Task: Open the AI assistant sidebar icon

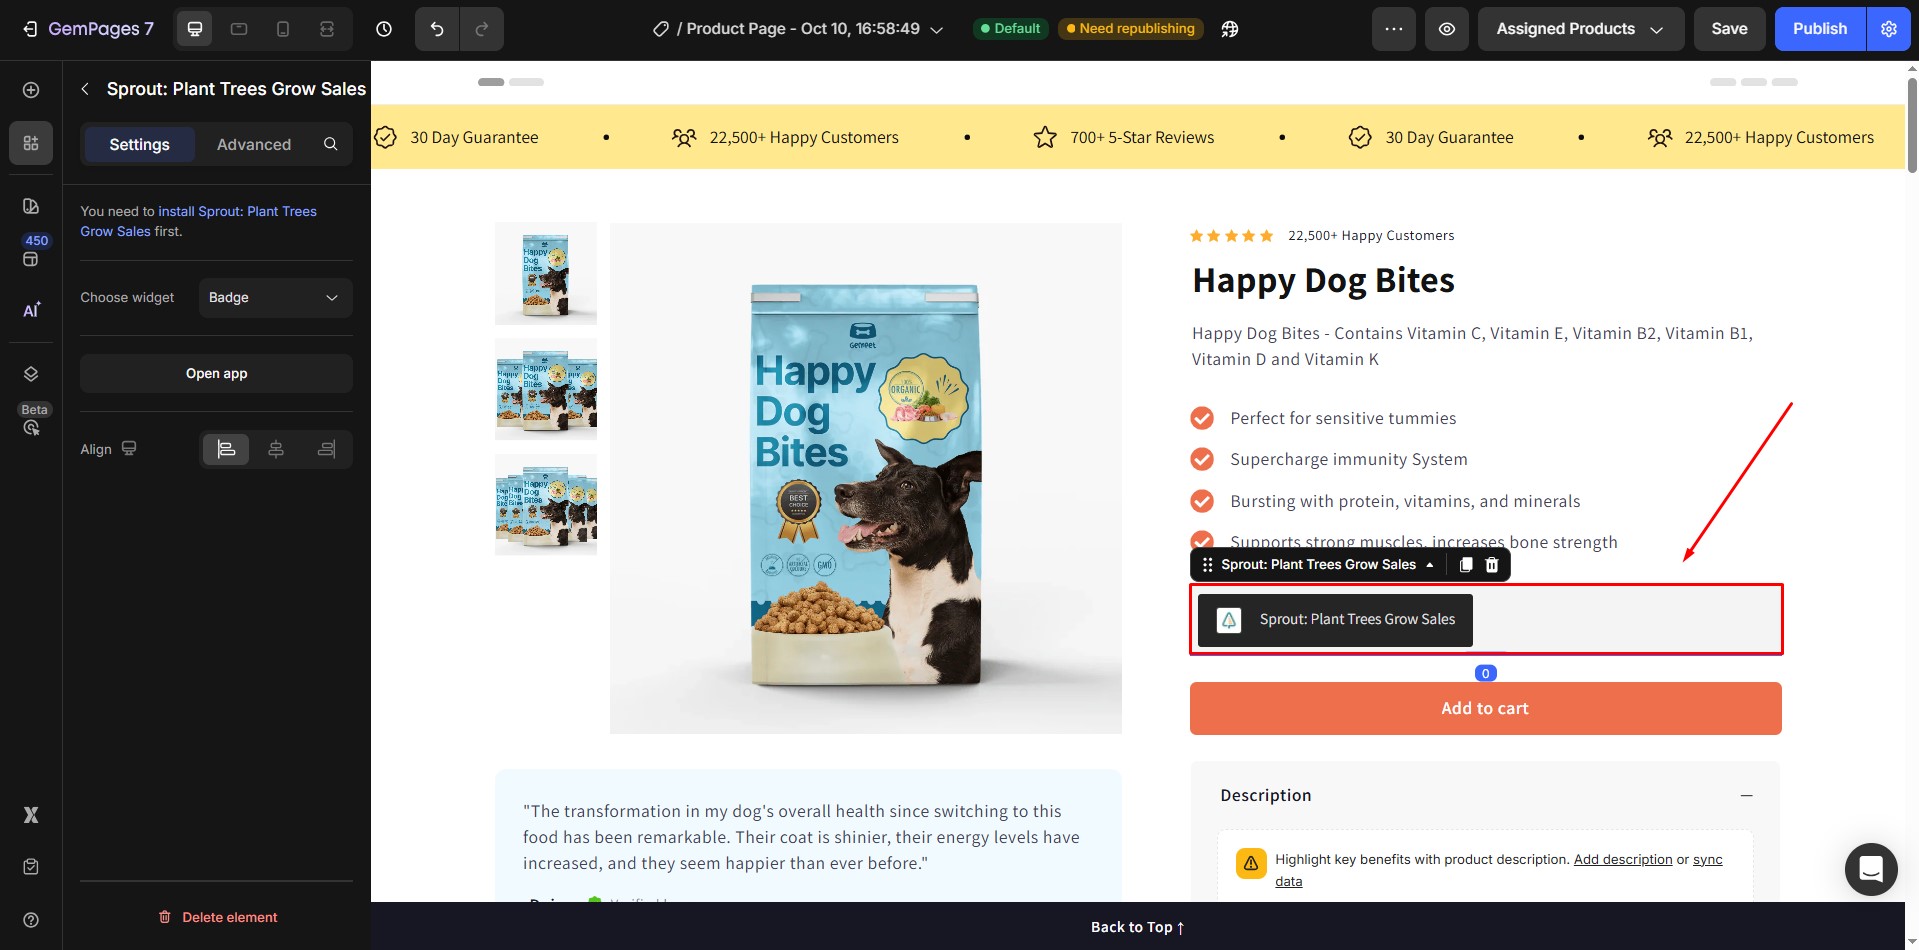Action: 31,310
